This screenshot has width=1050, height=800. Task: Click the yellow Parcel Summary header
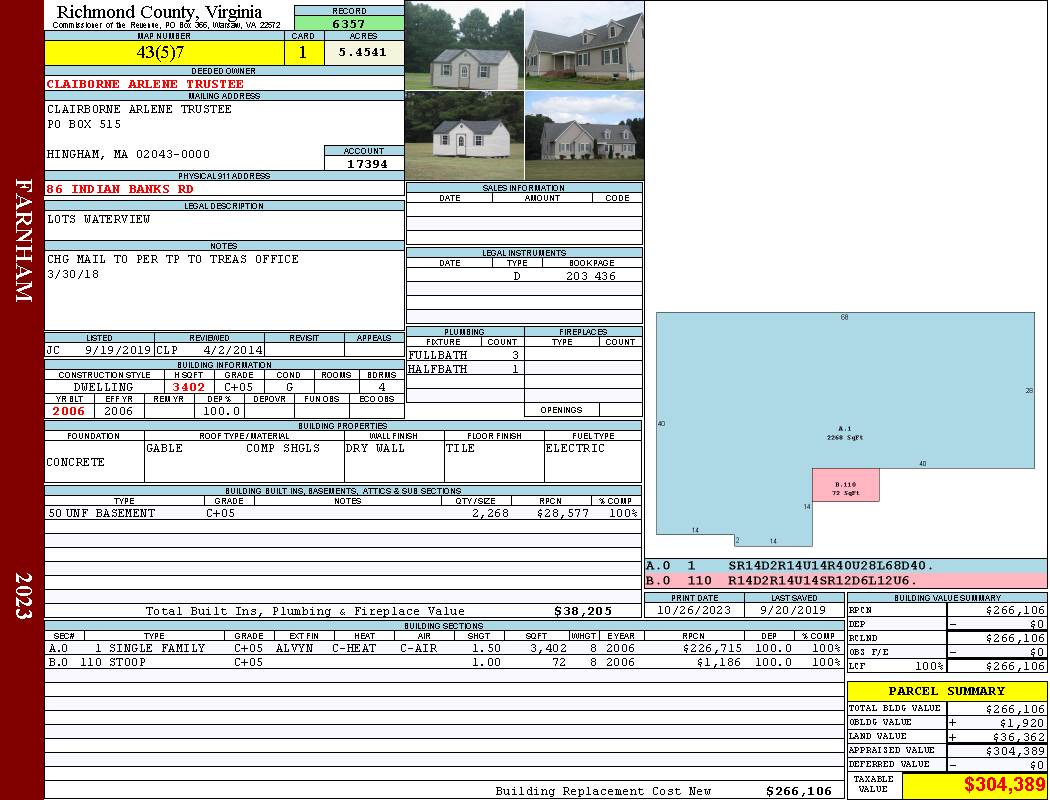[946, 691]
